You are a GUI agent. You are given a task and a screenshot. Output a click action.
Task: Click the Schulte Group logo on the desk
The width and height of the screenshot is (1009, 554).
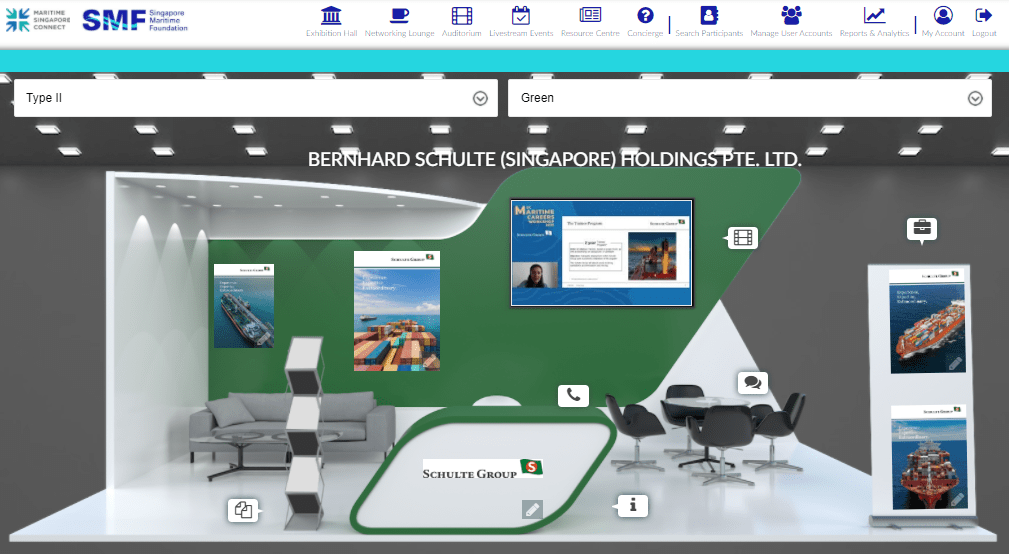point(483,469)
